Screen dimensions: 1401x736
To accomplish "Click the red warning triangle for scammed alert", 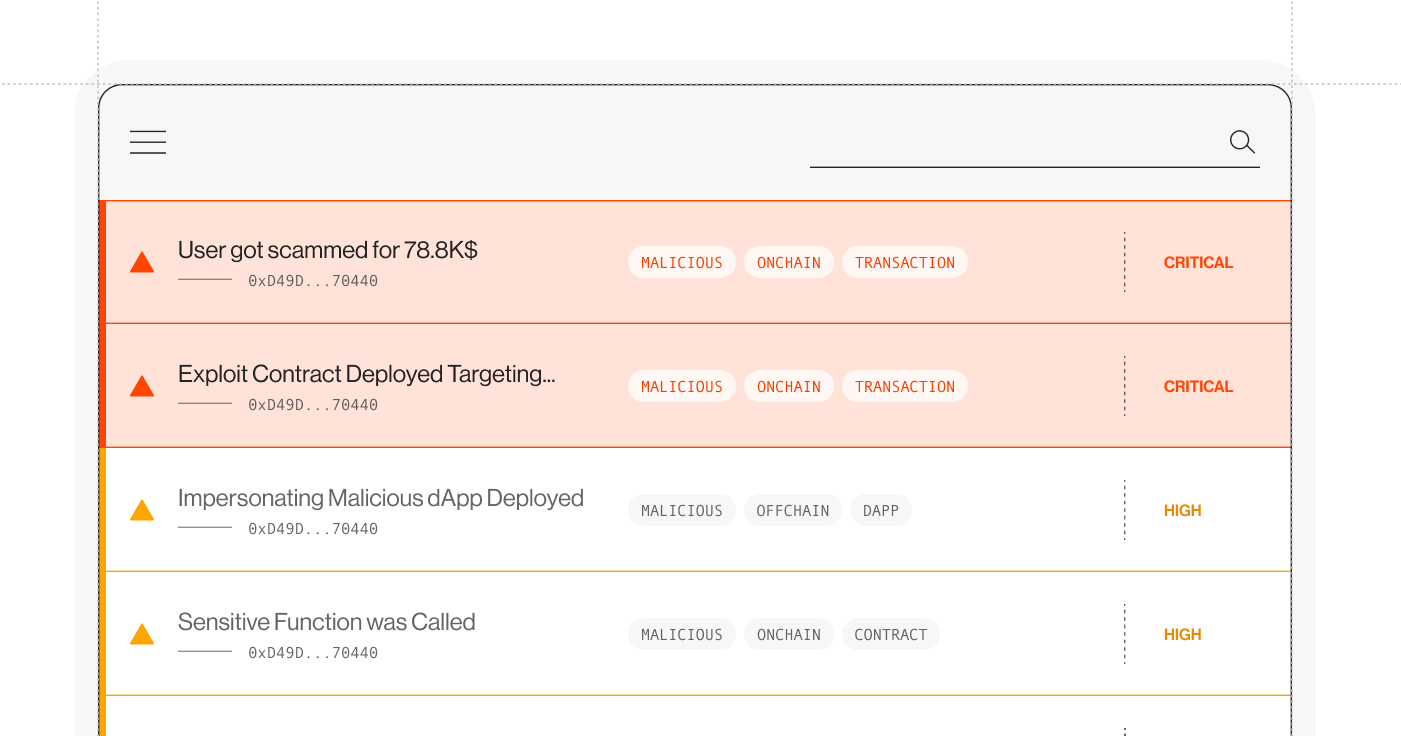I will coord(142,263).
